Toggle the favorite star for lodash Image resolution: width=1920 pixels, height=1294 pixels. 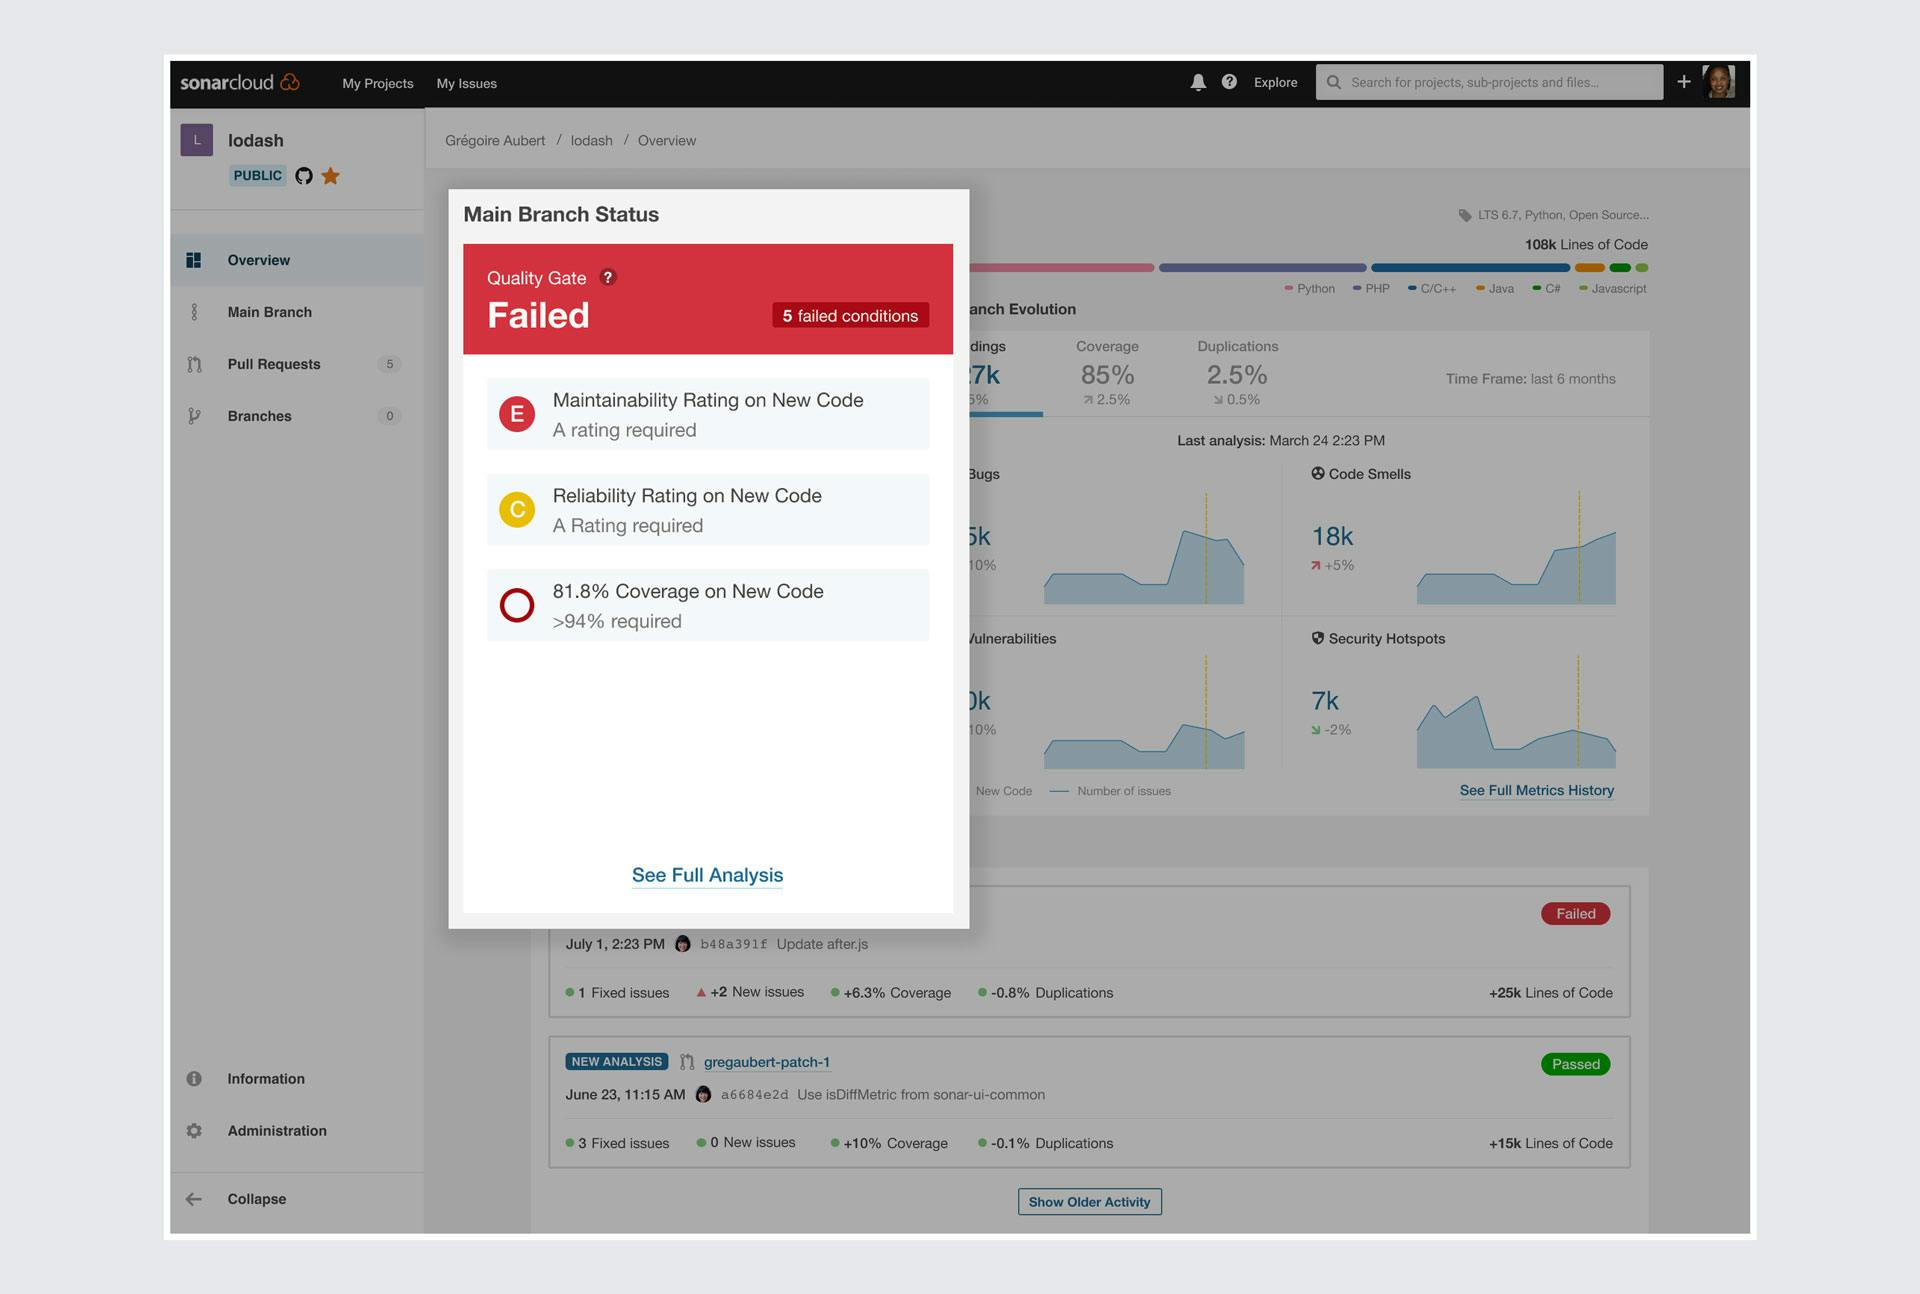click(331, 176)
